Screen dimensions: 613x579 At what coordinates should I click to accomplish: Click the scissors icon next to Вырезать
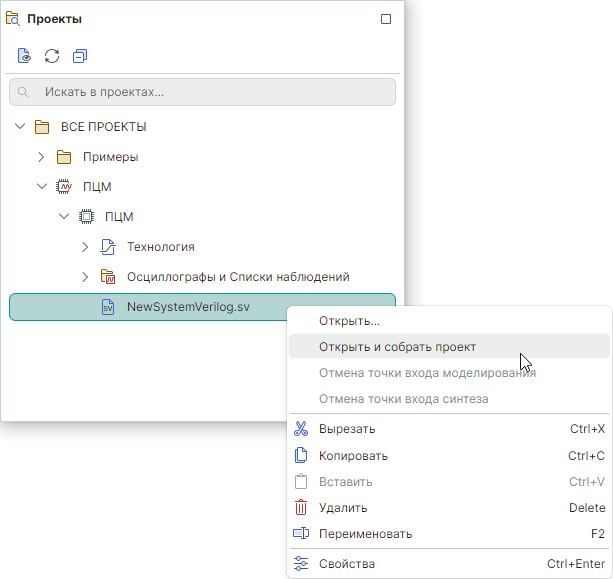300,429
